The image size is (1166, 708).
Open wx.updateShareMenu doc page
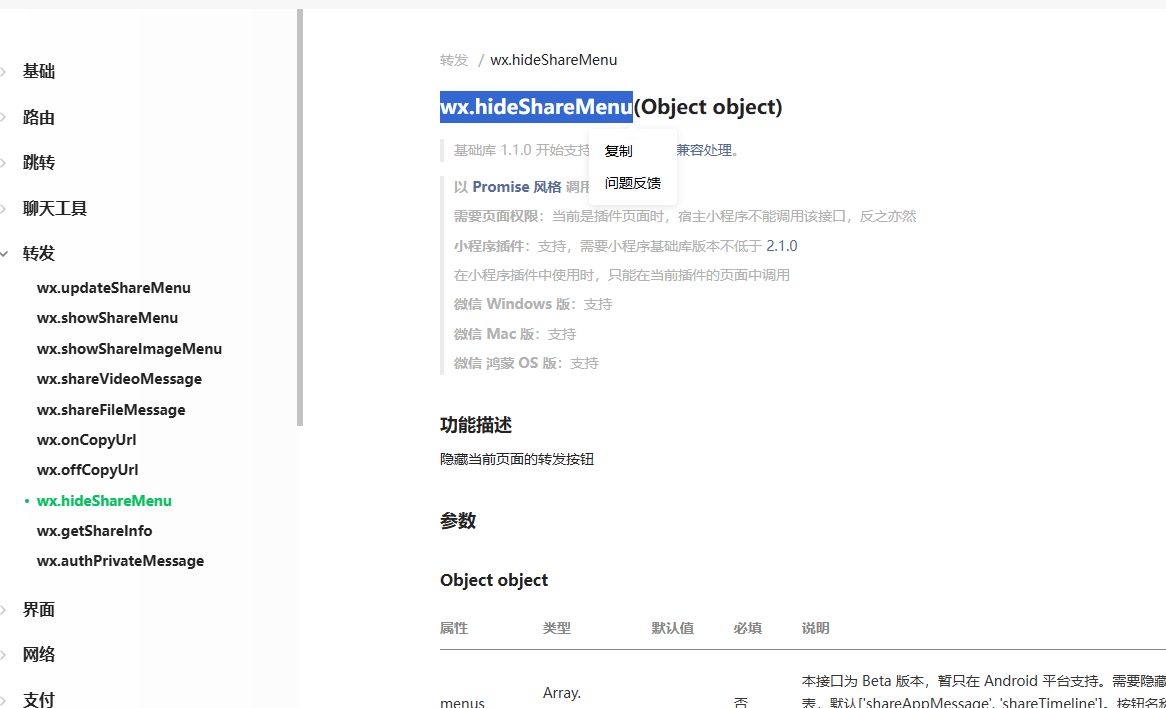pyautogui.click(x=114, y=288)
